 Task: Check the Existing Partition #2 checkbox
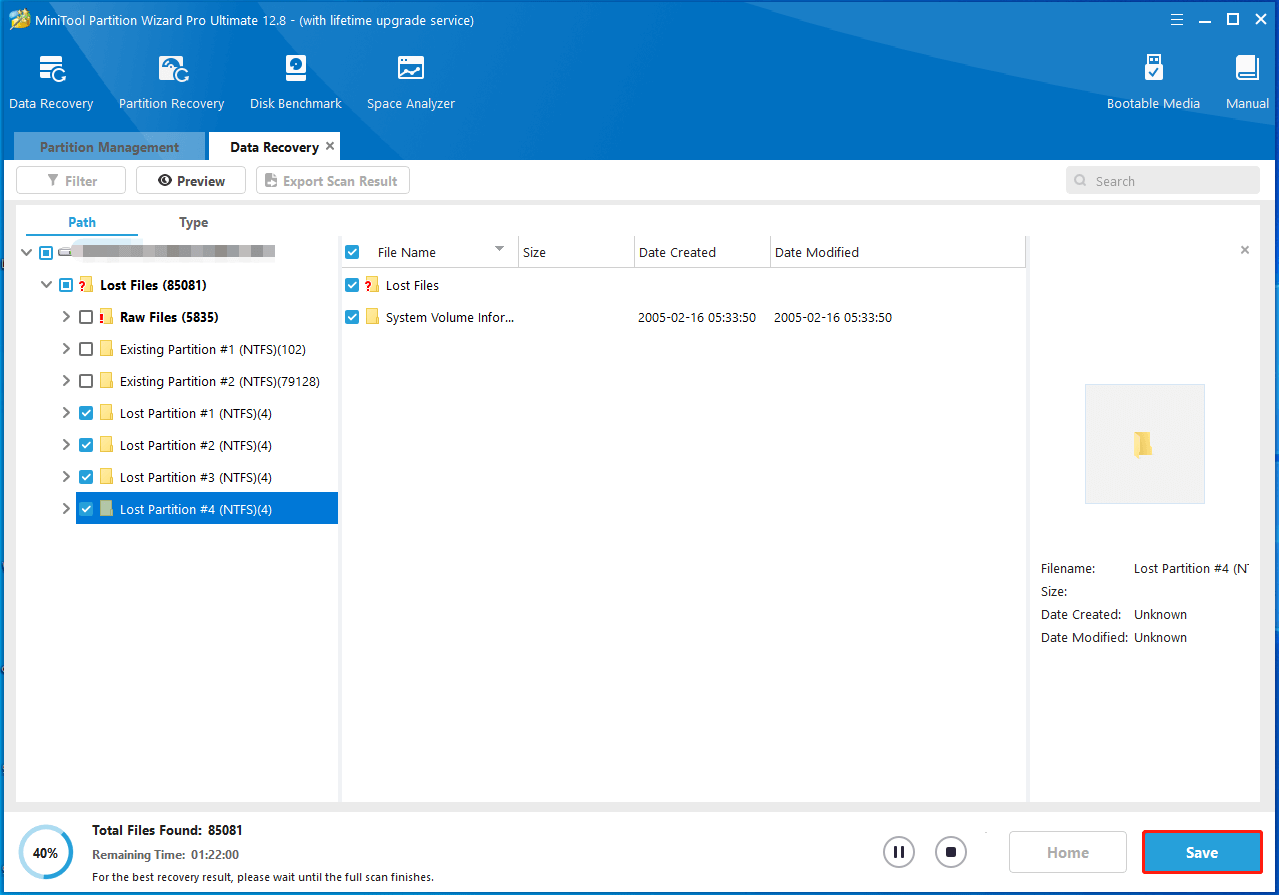tap(86, 381)
